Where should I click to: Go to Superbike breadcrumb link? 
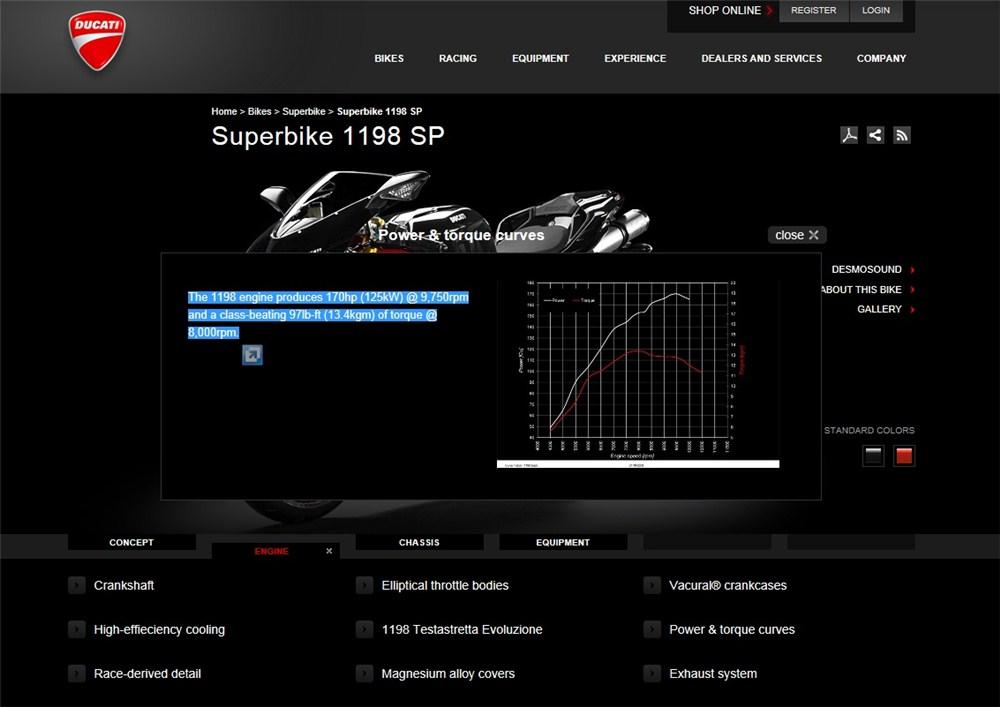tap(304, 111)
